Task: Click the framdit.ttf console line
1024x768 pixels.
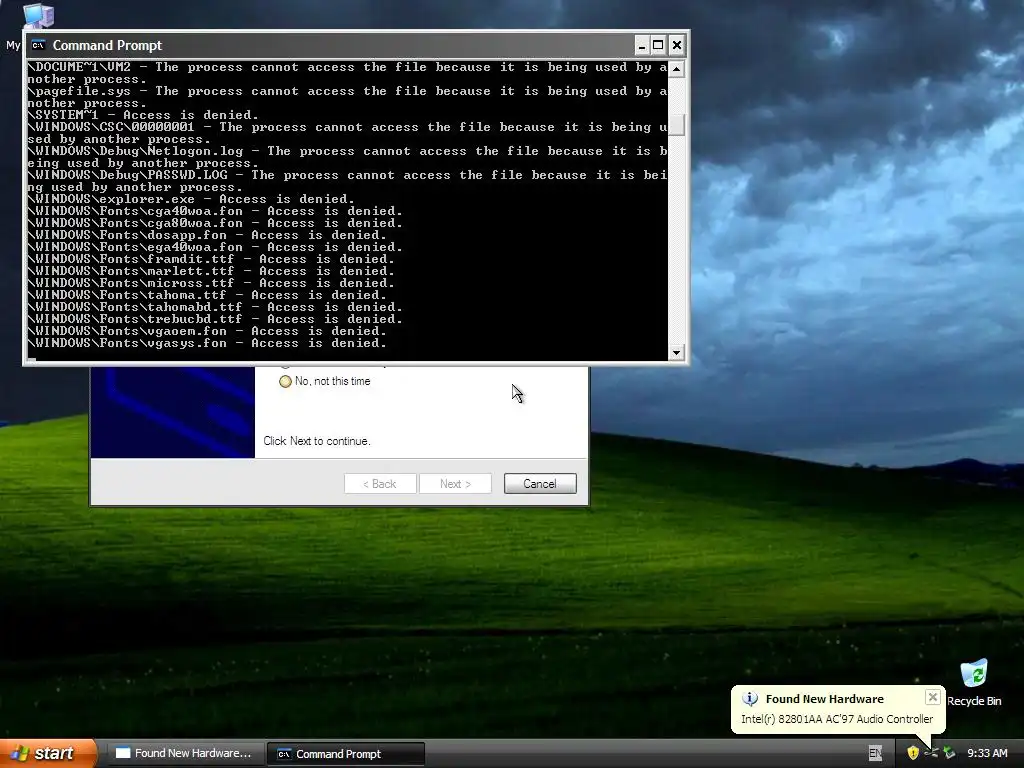Action: 211,259
